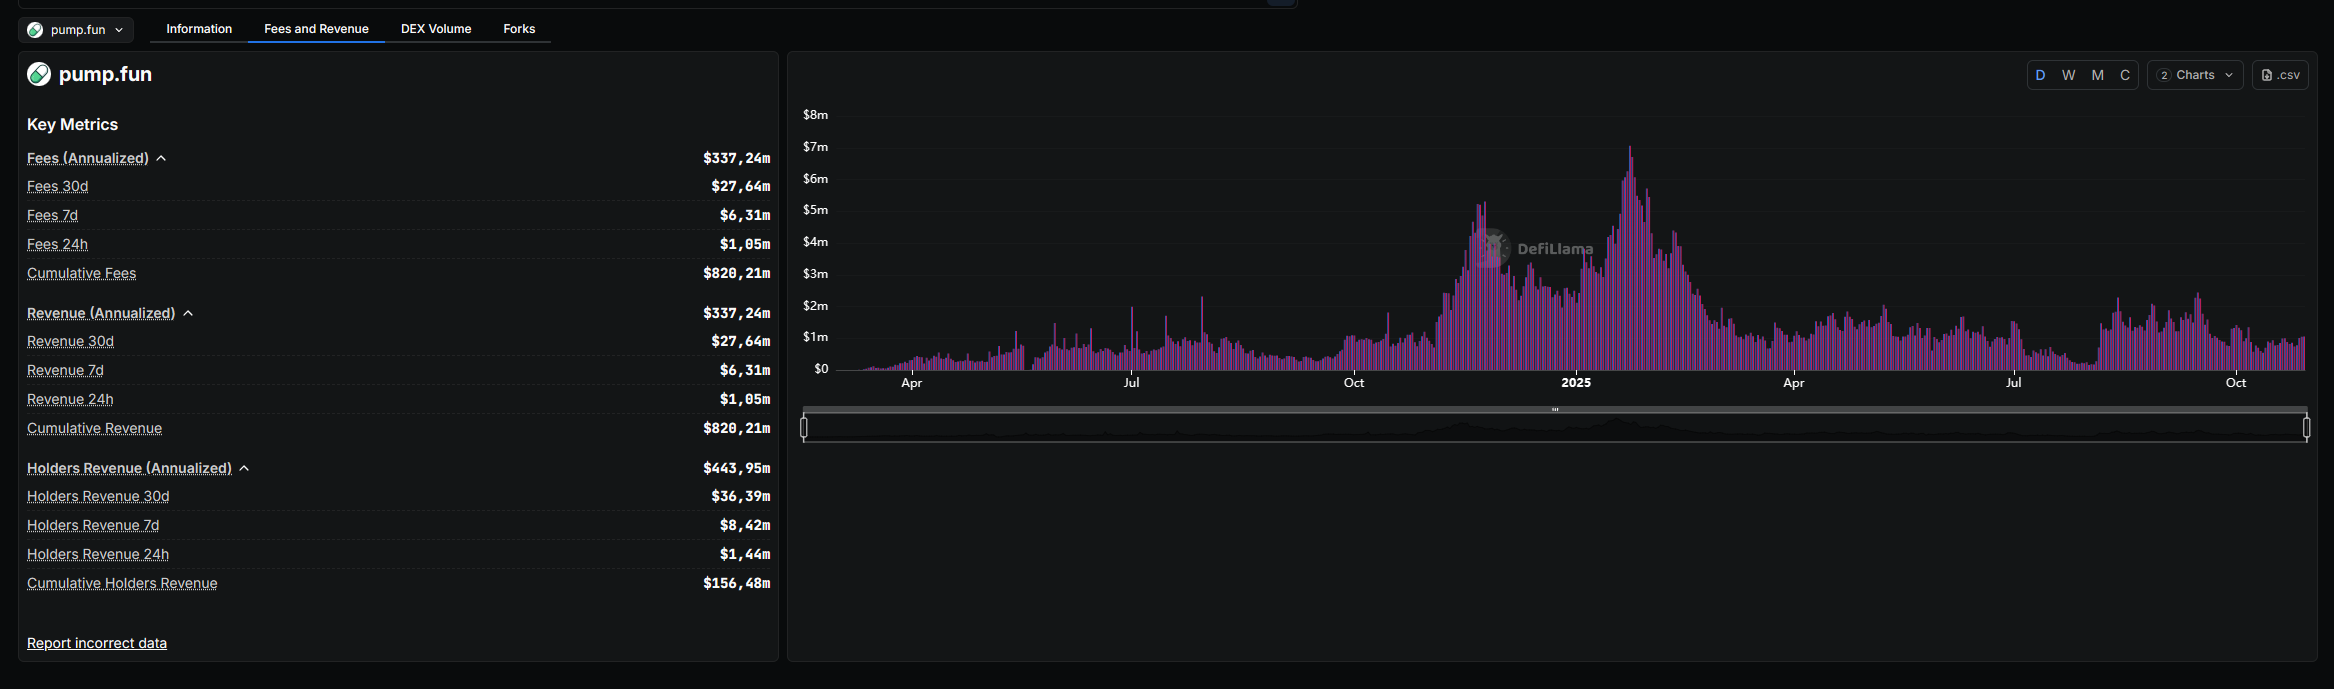Click the Fees 30d metric label
The height and width of the screenshot is (689, 2334).
tap(57, 186)
